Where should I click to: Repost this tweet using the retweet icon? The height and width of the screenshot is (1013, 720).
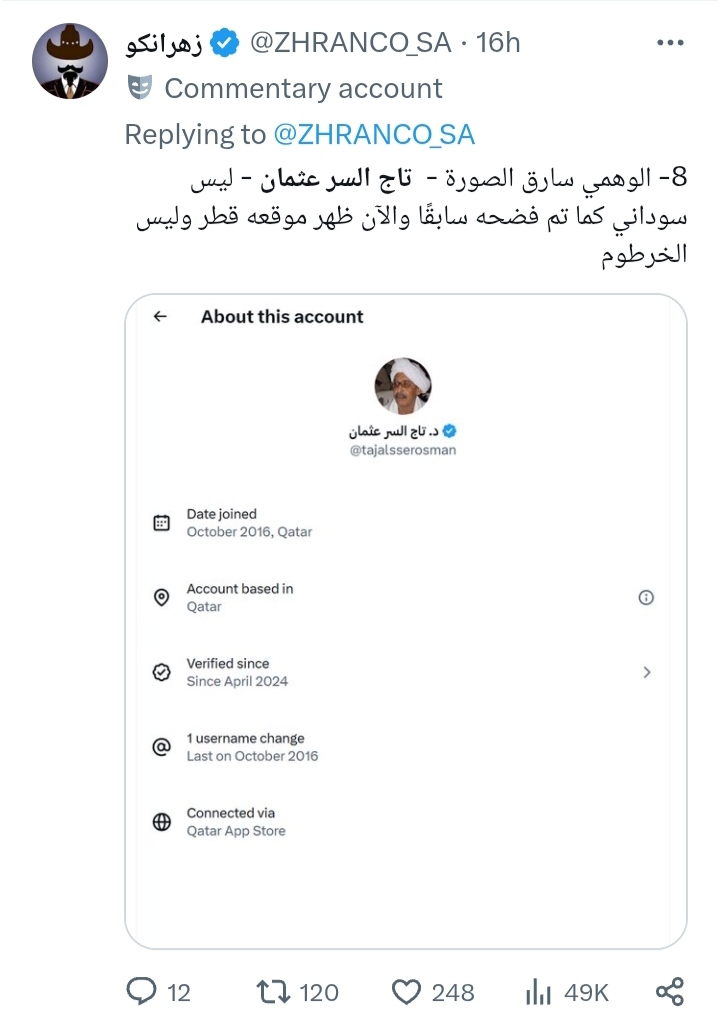coord(271,991)
